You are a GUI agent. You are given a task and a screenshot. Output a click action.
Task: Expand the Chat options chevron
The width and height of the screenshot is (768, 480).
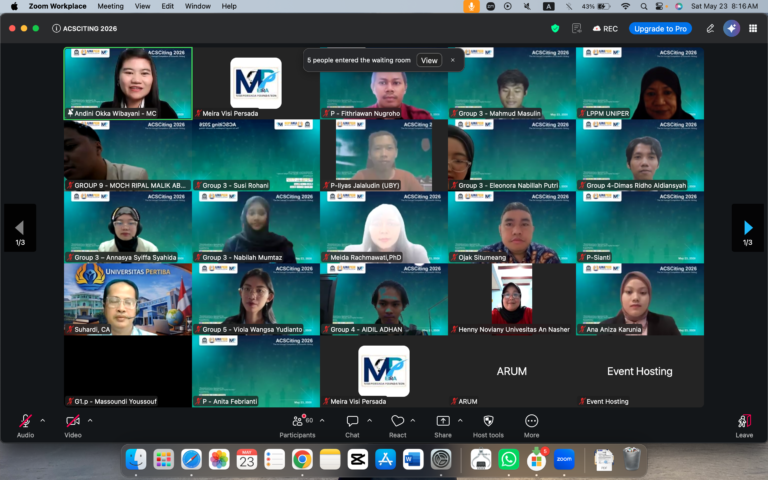point(369,420)
